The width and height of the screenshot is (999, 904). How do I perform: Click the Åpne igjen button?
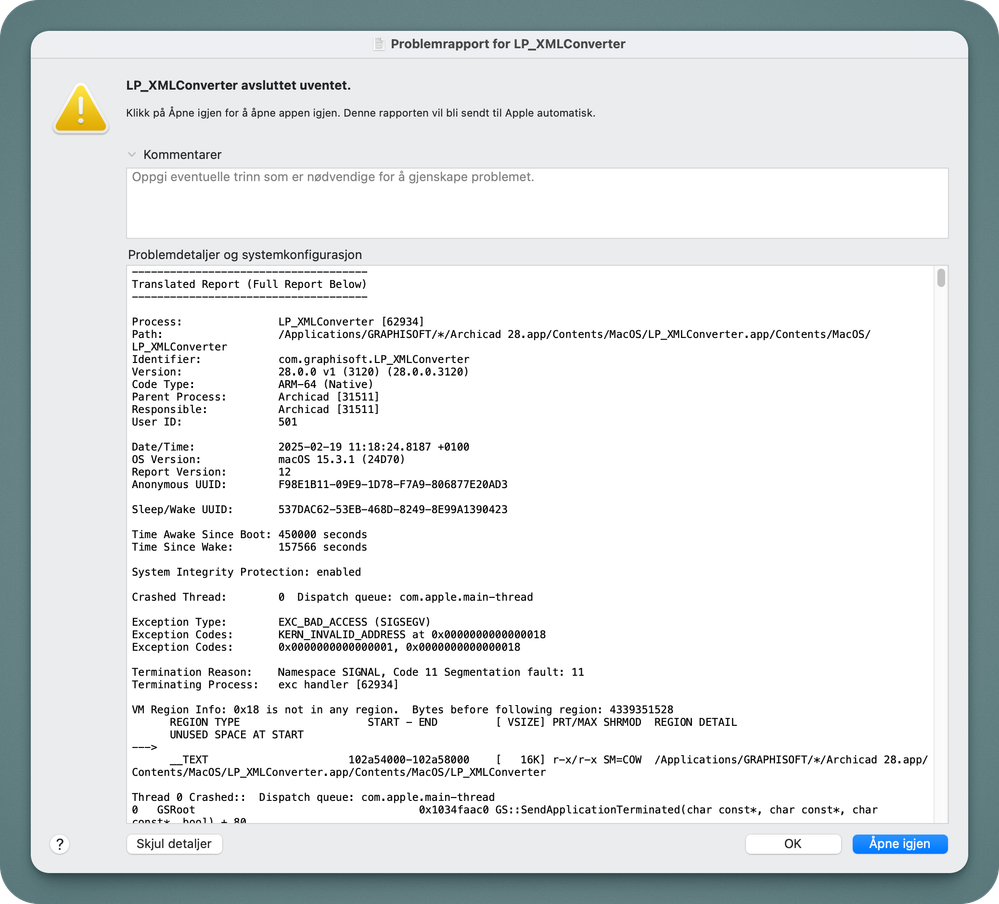(x=900, y=843)
